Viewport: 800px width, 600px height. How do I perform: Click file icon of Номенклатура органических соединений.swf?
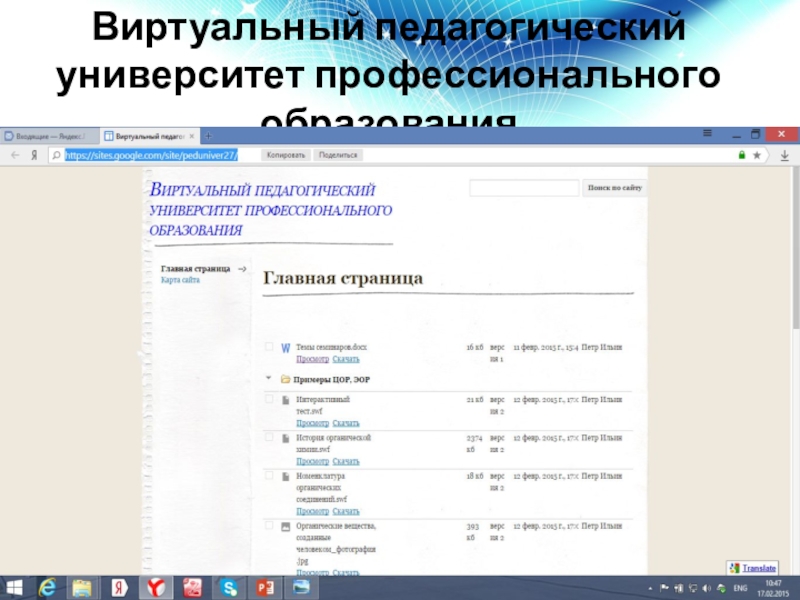286,477
